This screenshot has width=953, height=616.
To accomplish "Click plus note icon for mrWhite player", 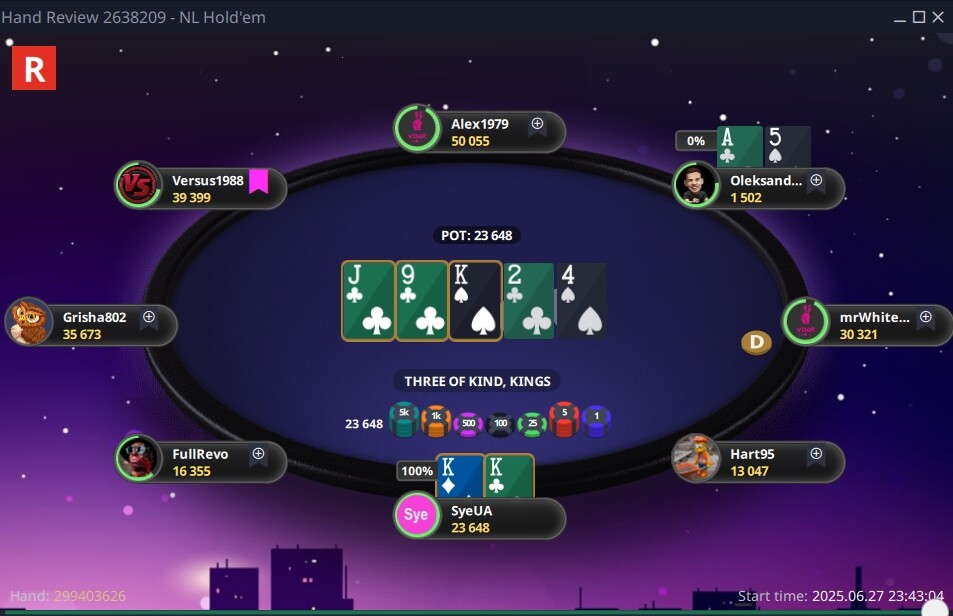I will pyautogui.click(x=926, y=317).
